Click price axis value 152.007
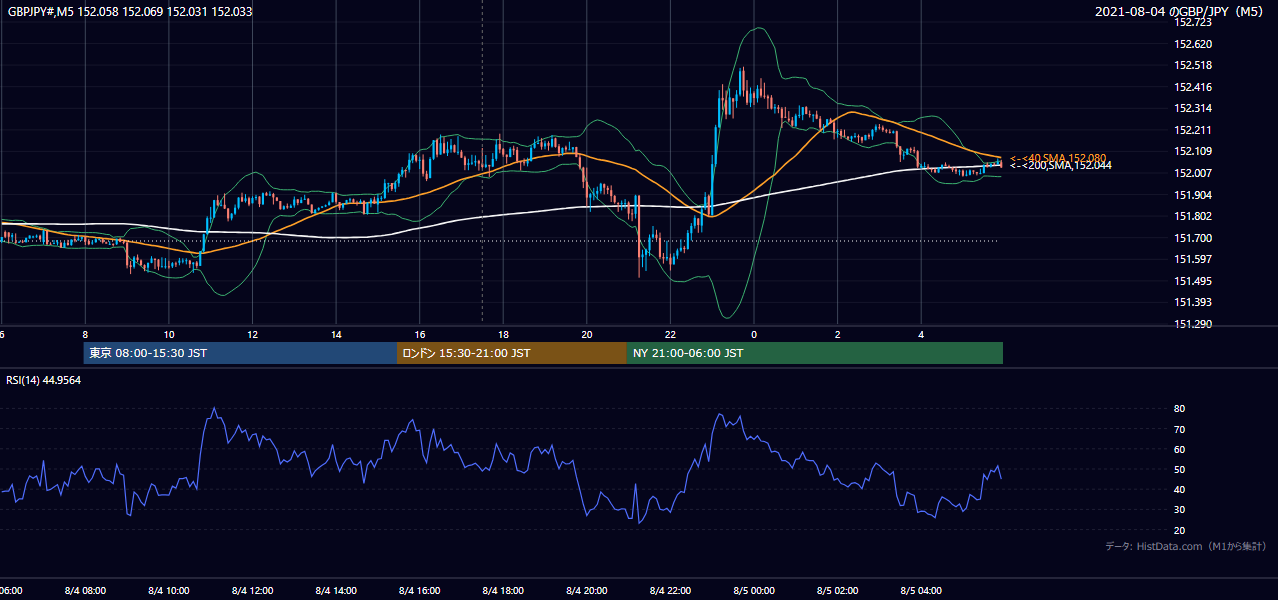Image resolution: width=1278 pixels, height=600 pixels. pos(1194,173)
